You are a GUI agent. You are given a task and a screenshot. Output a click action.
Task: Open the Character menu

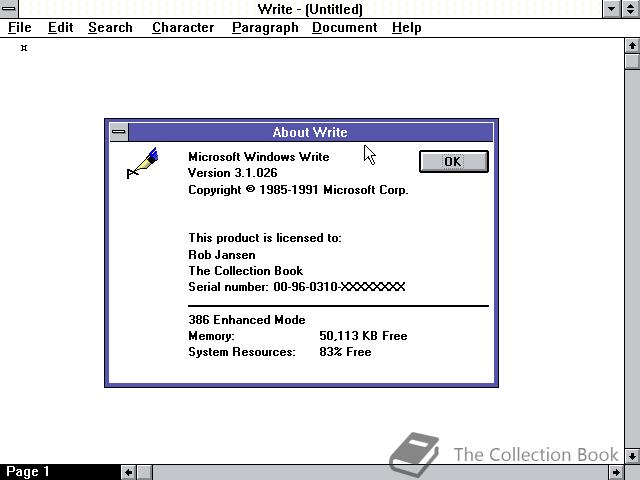pyautogui.click(x=183, y=27)
